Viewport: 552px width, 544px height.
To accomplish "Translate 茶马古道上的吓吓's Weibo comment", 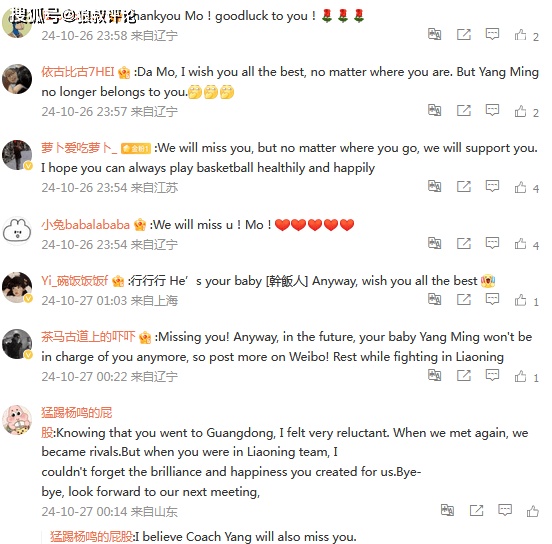I will pyautogui.click(x=435, y=375).
